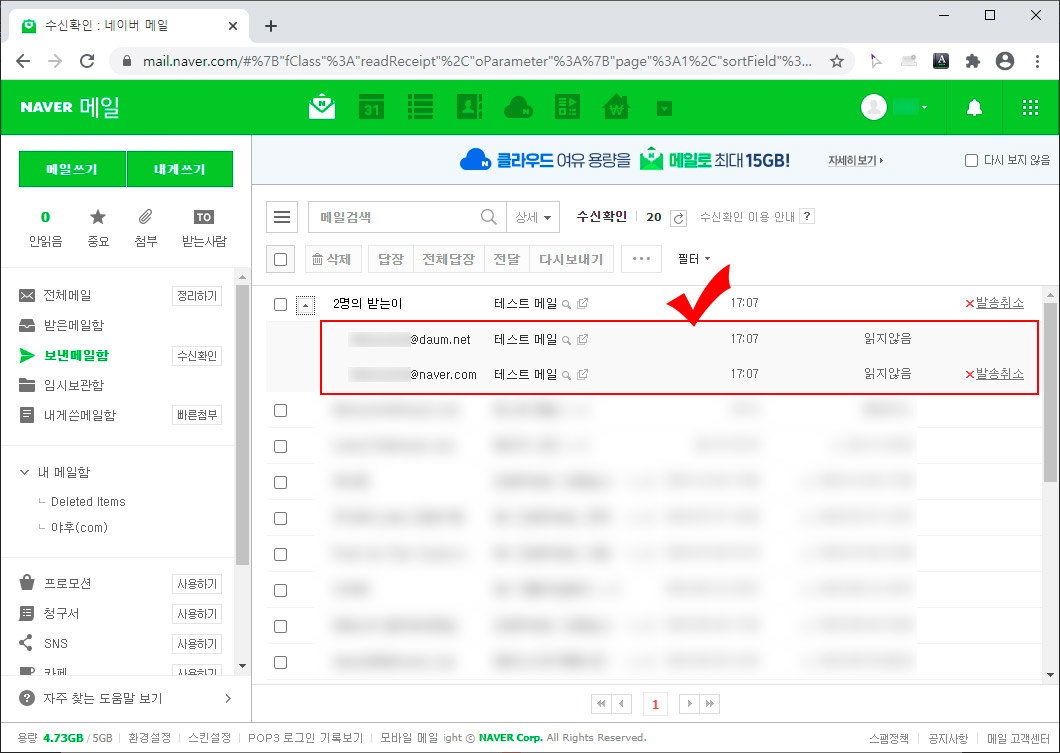Open Naver Cloud MYBOX icon

coord(519,107)
